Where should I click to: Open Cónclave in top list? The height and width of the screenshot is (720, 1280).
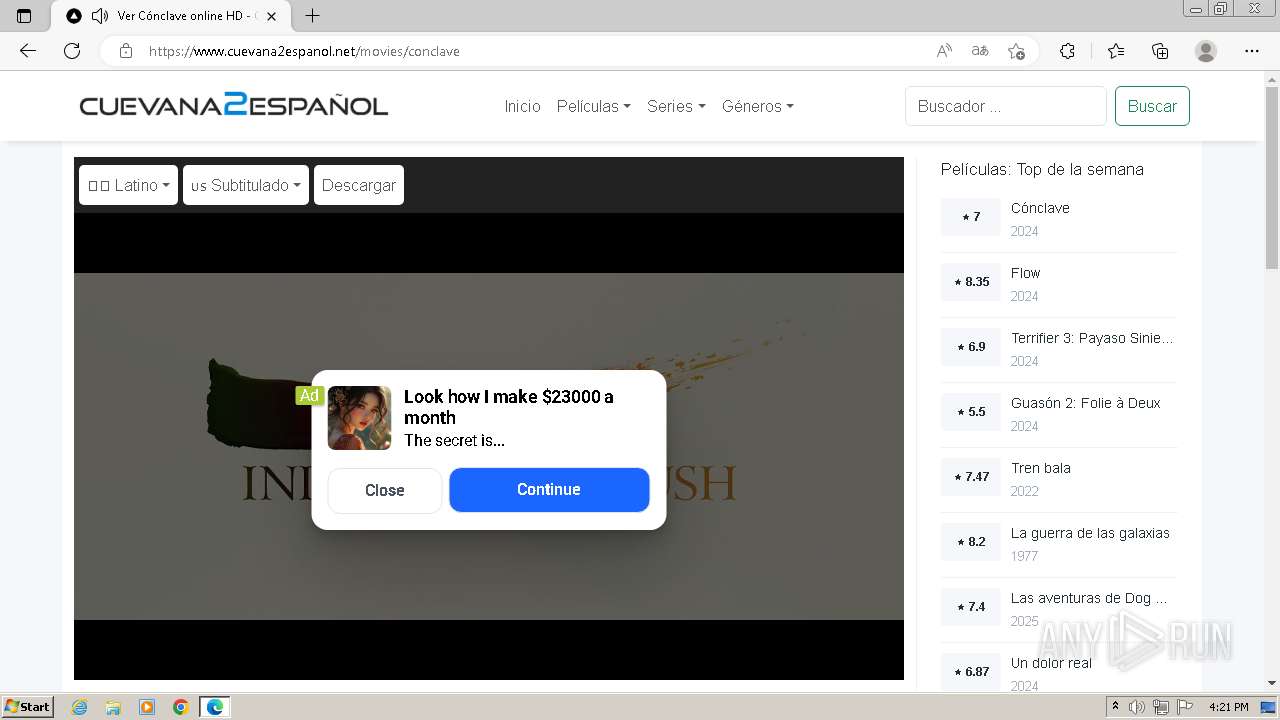(1040, 208)
